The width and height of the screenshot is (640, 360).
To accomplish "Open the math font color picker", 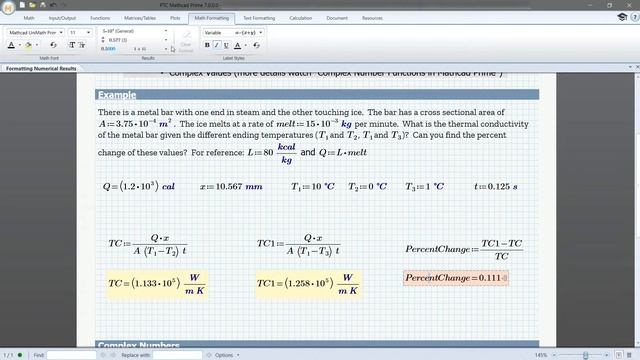I will pyautogui.click(x=11, y=45).
